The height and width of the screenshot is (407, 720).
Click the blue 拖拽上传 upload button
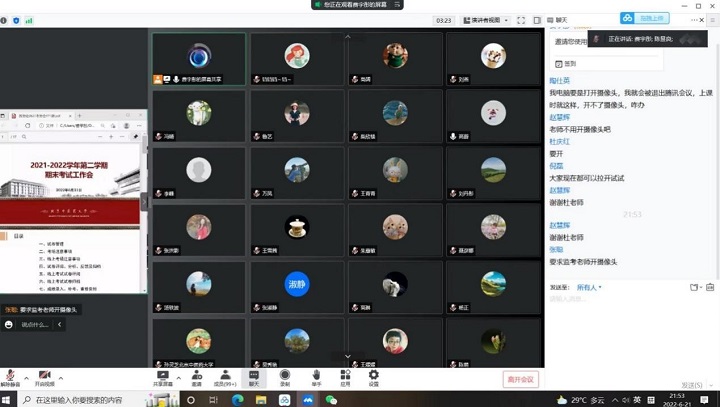point(646,18)
